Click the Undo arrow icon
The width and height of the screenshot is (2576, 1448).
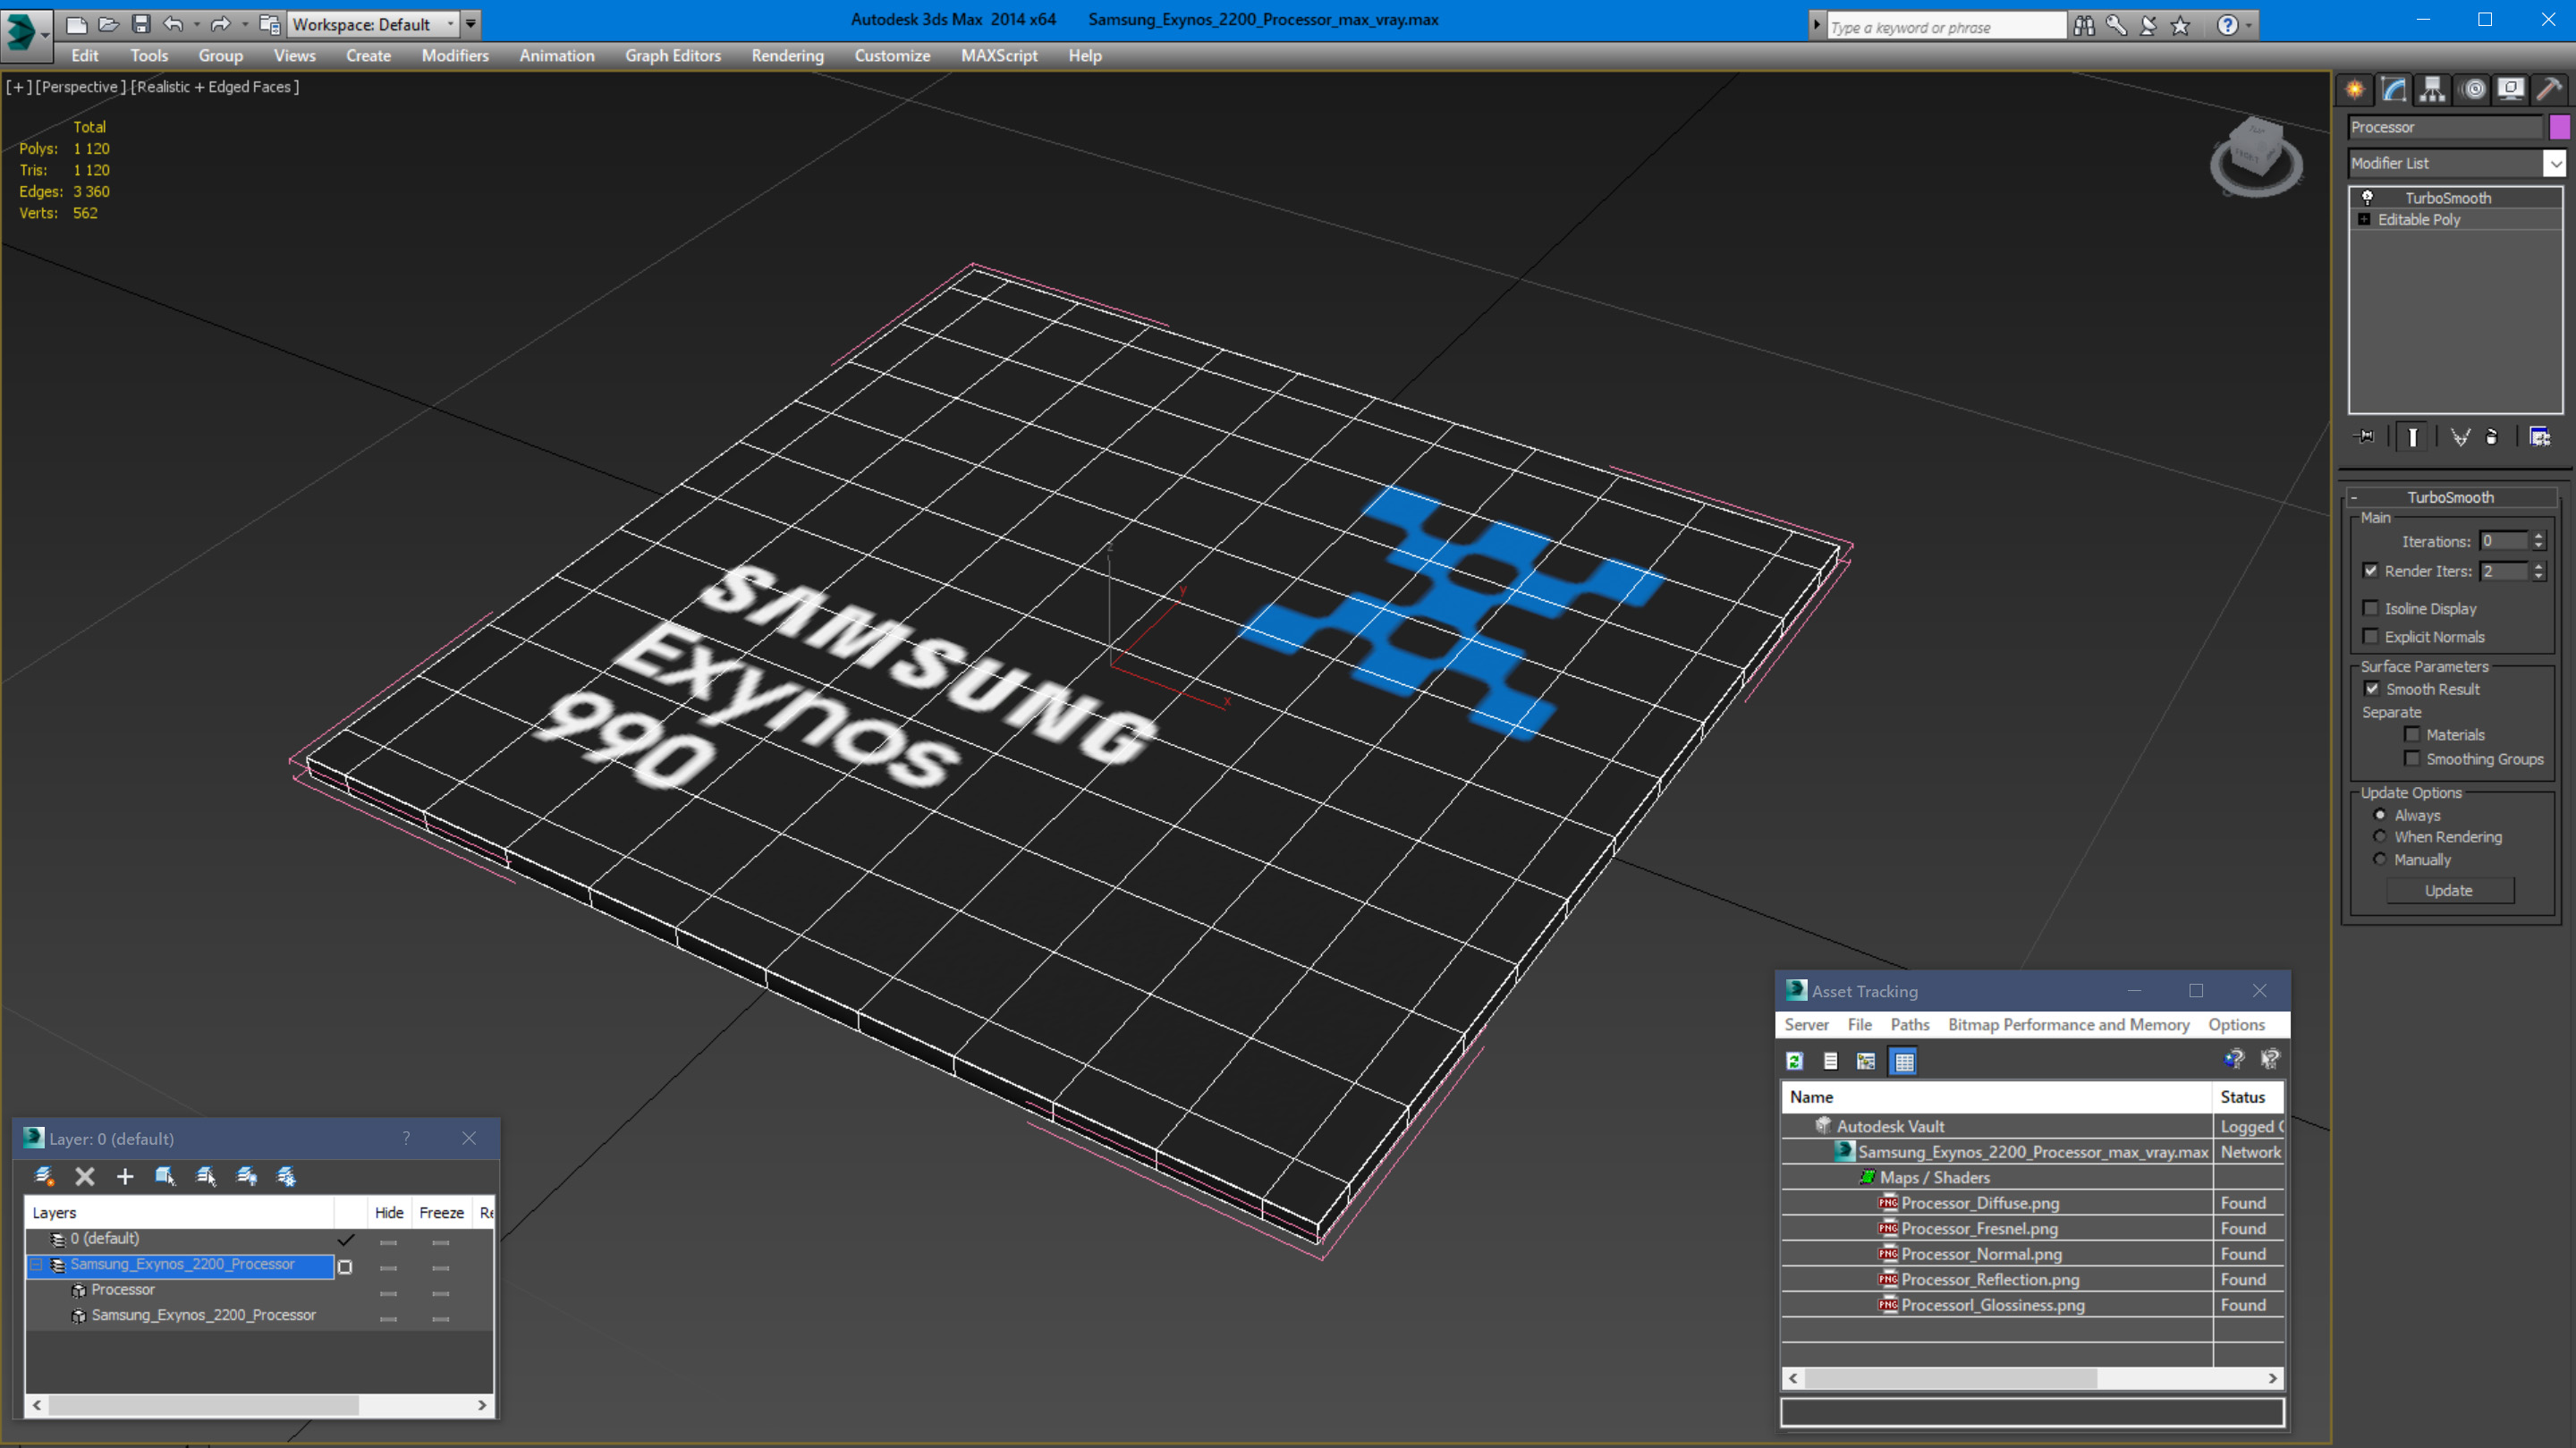[x=173, y=24]
